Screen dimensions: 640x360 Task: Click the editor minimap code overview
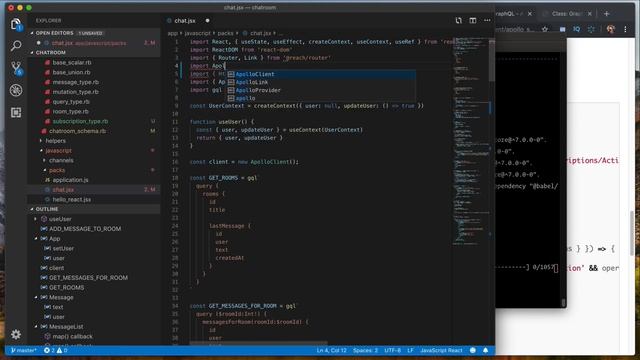[471, 141]
